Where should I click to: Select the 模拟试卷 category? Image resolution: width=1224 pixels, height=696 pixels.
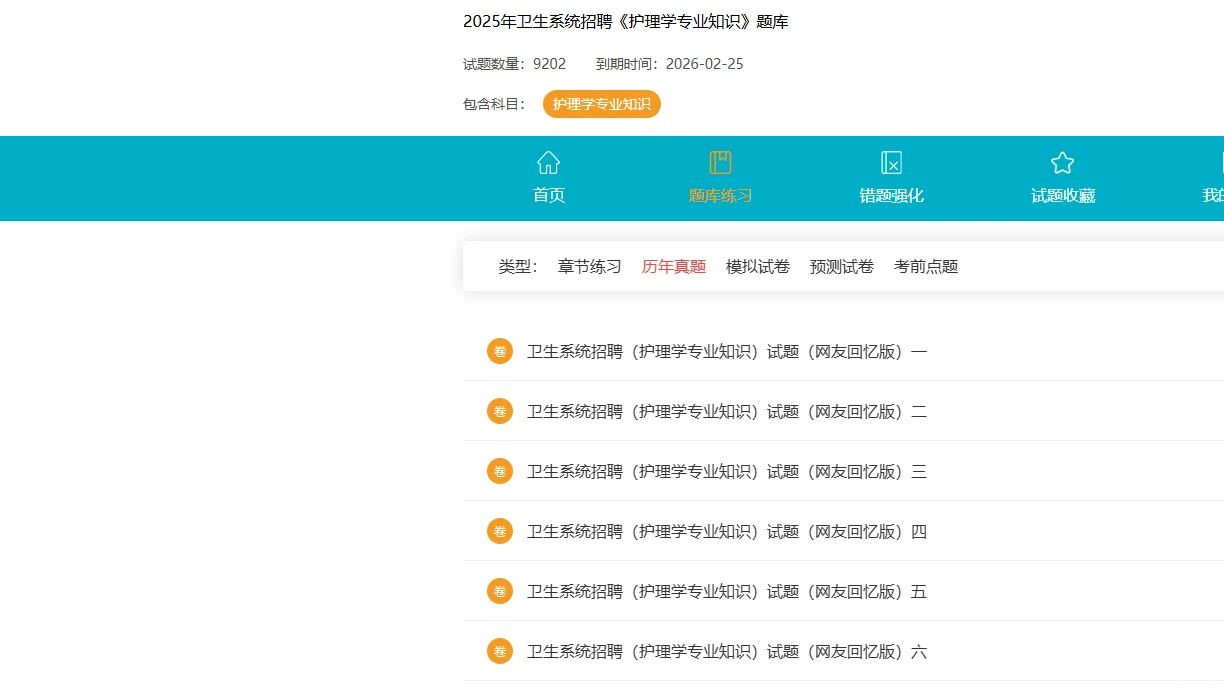(x=757, y=266)
